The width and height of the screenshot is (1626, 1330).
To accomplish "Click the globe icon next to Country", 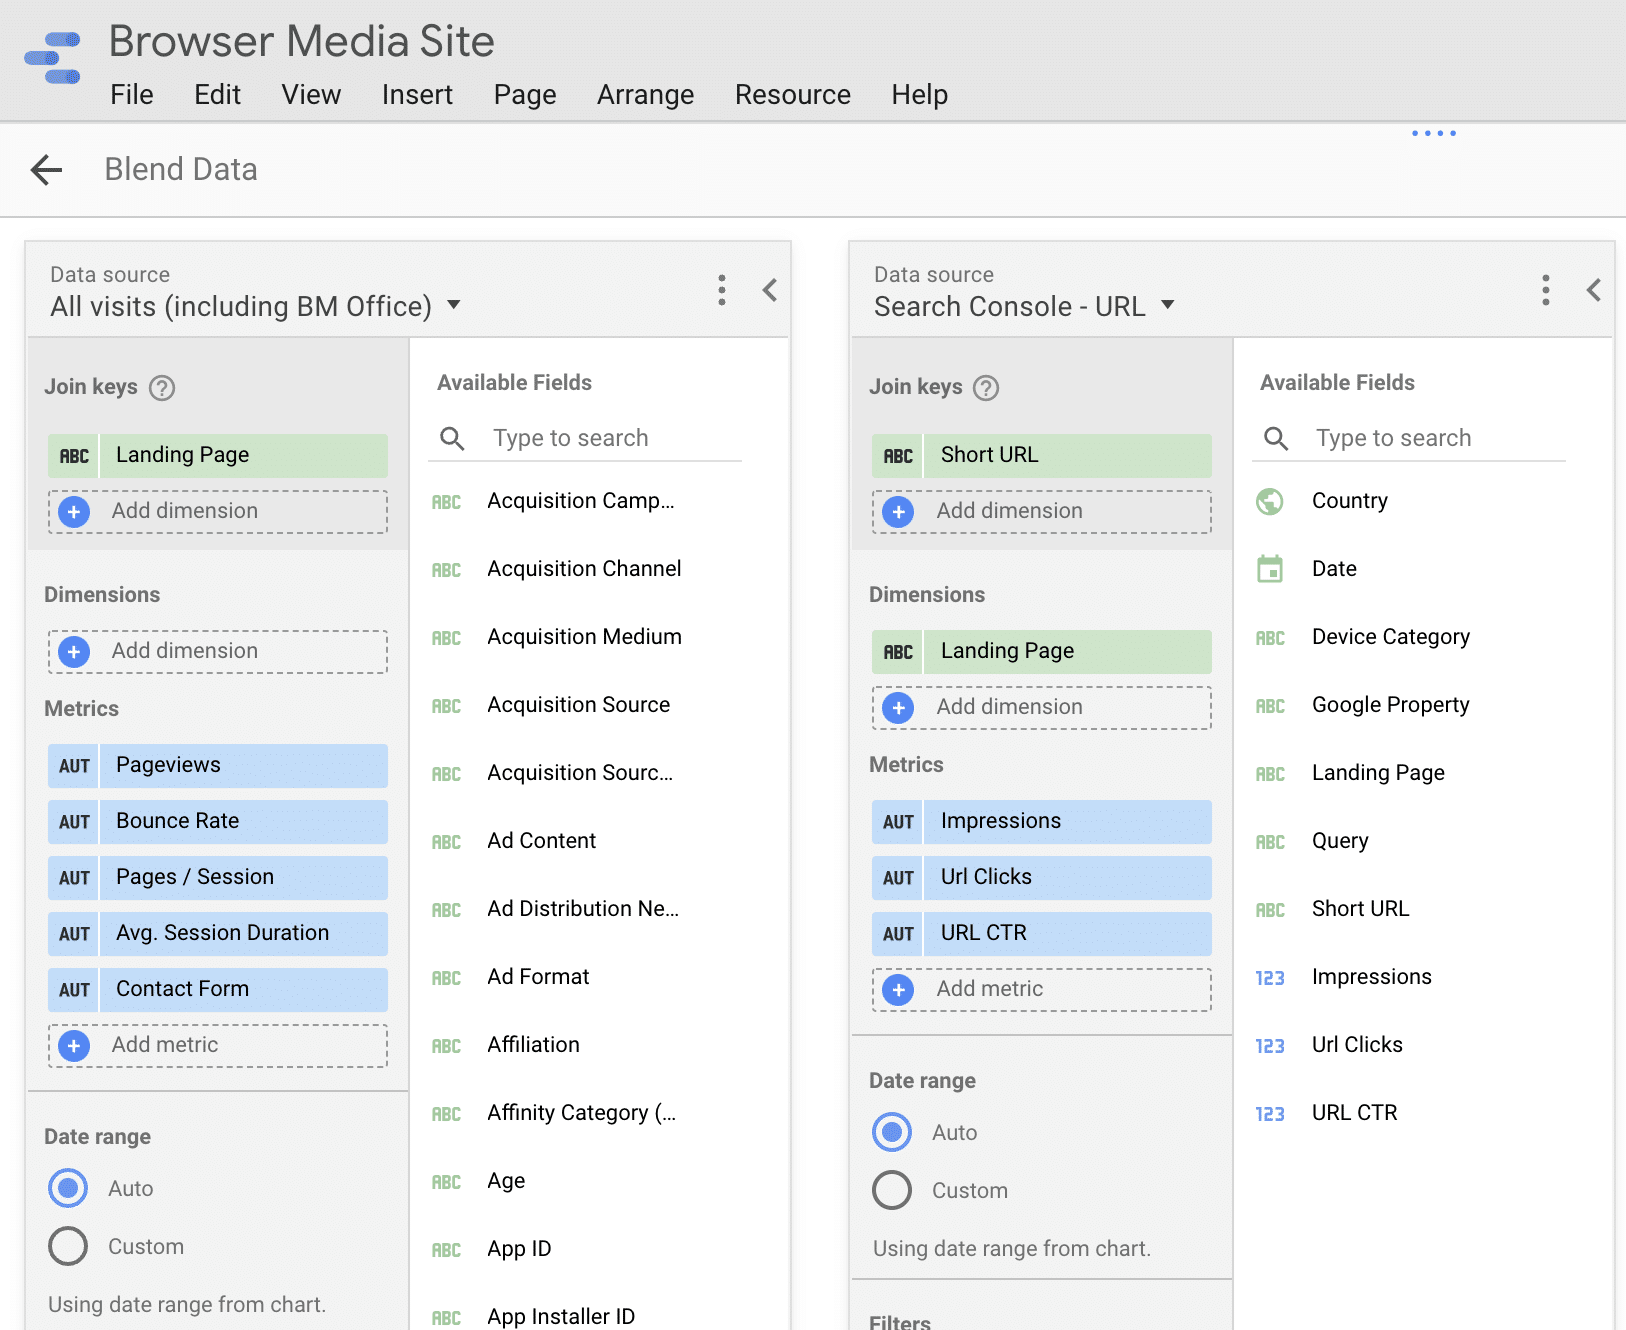I will point(1270,501).
